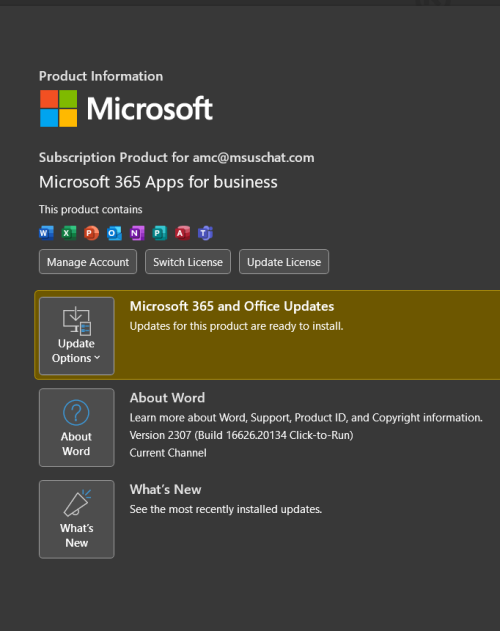Select the Update License button
The image size is (500, 631).
coord(284,262)
